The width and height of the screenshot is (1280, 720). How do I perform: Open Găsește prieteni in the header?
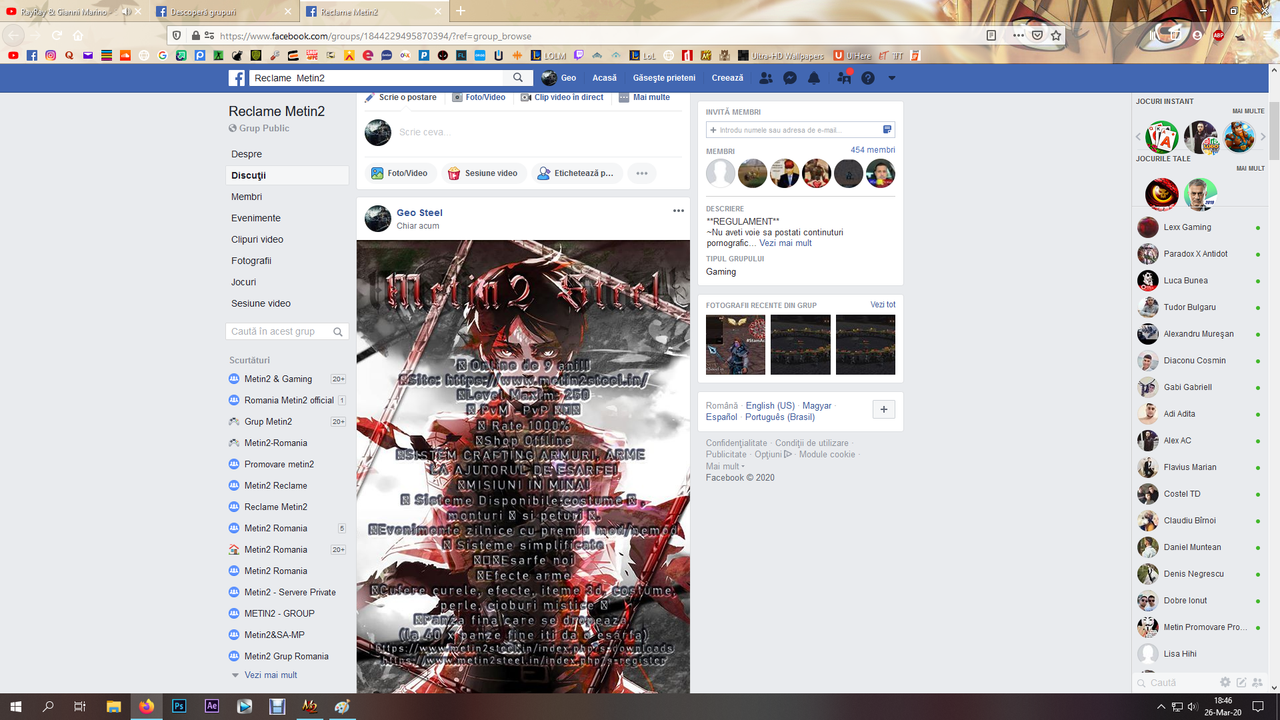point(664,78)
